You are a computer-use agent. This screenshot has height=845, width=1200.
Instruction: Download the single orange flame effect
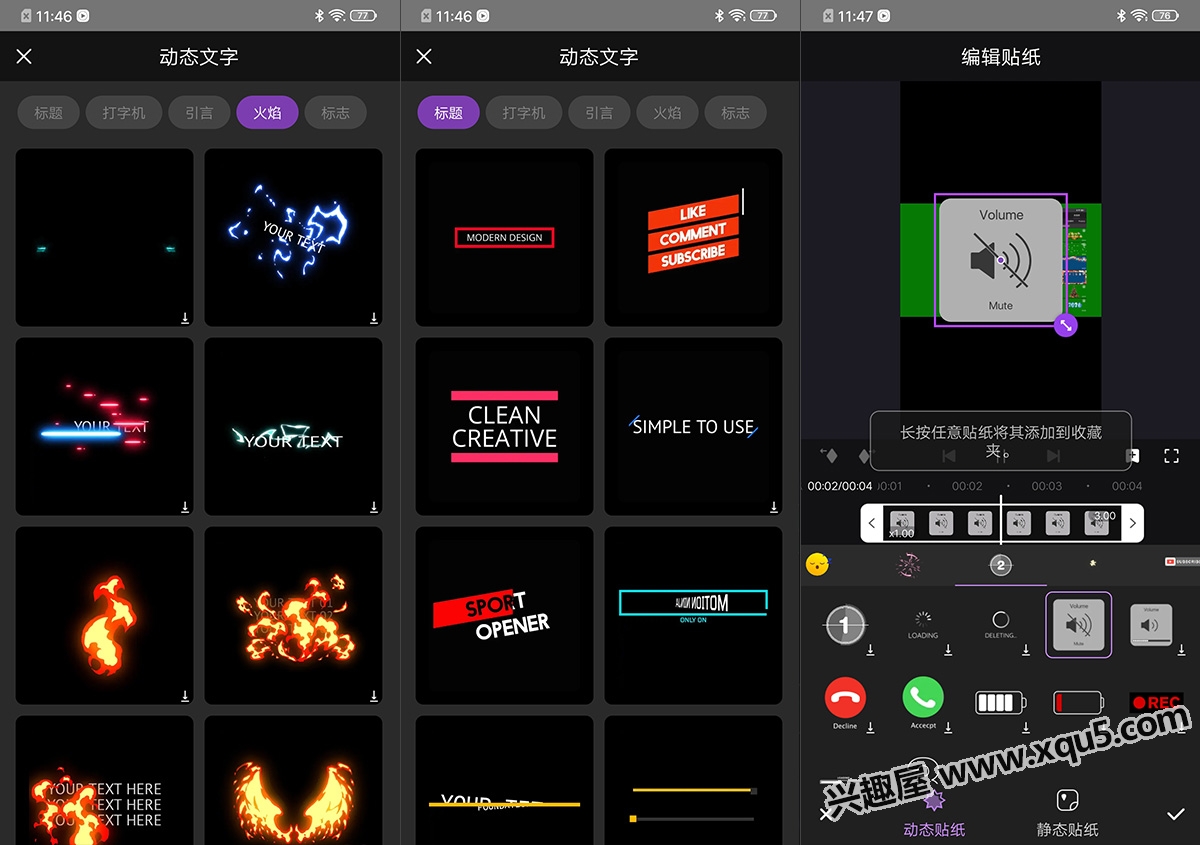pos(185,696)
